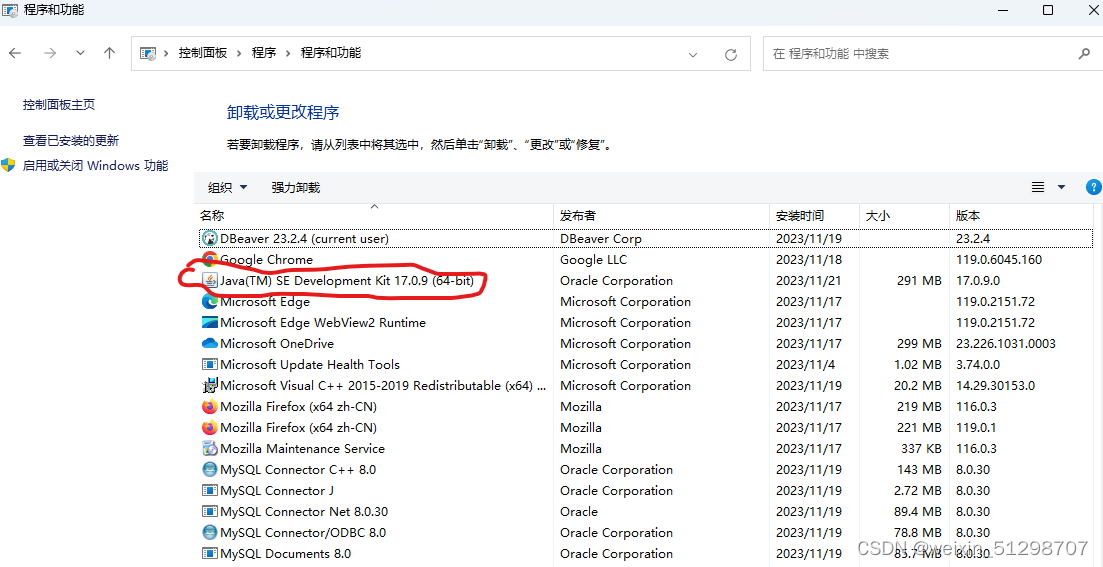
Task: Click version 23.226.1031.0003 cell
Action: coord(1006,344)
